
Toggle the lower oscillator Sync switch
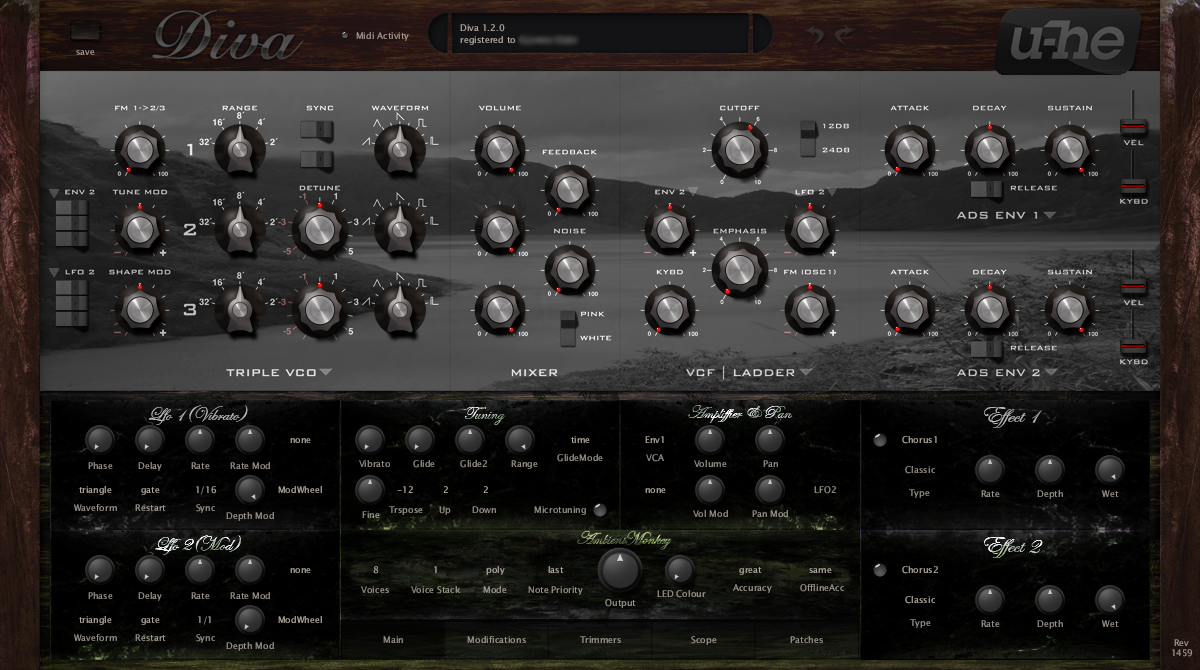coord(316,160)
